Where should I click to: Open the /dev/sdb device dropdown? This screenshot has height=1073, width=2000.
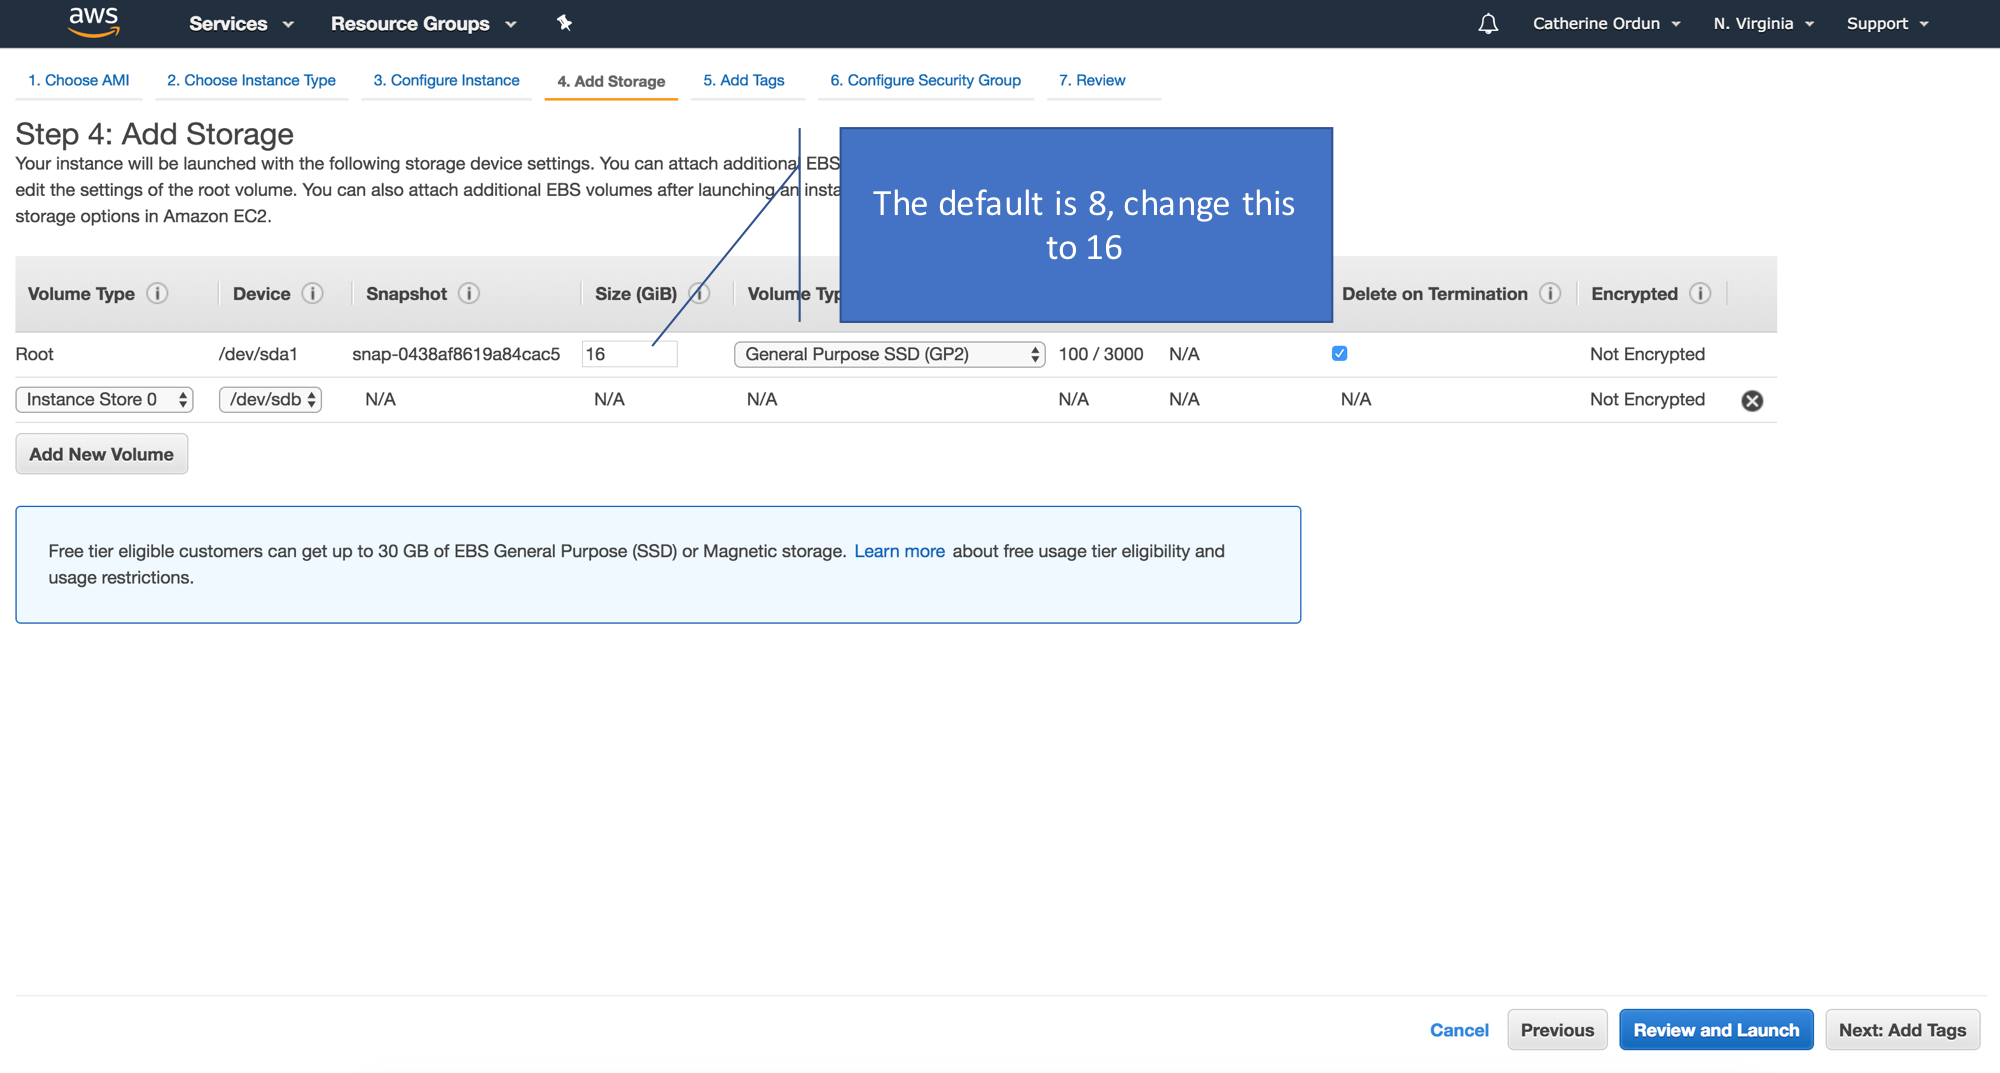[270, 399]
